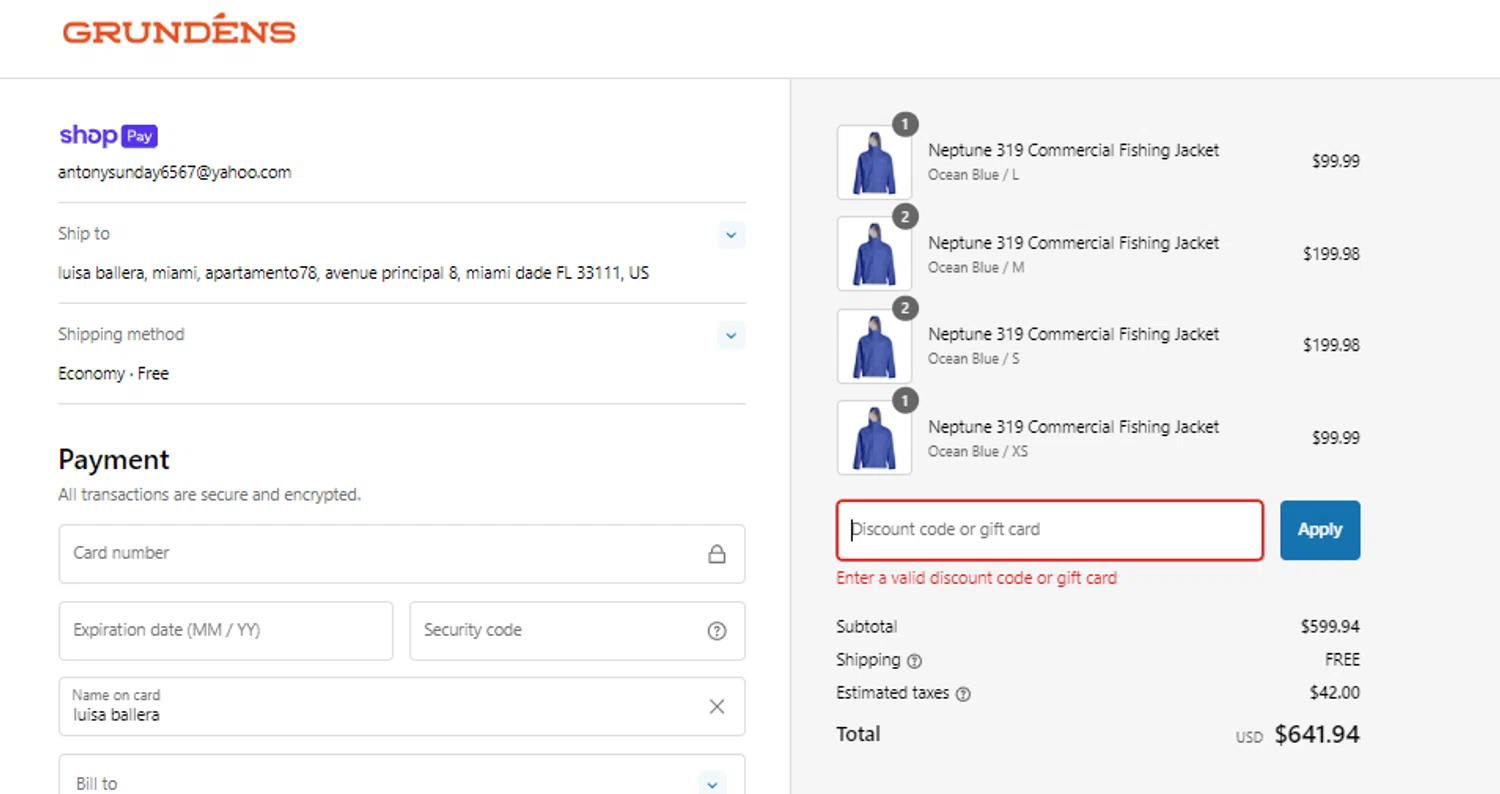Click the Apply discount button
Viewport: 1500px width, 794px height.
[1320, 530]
